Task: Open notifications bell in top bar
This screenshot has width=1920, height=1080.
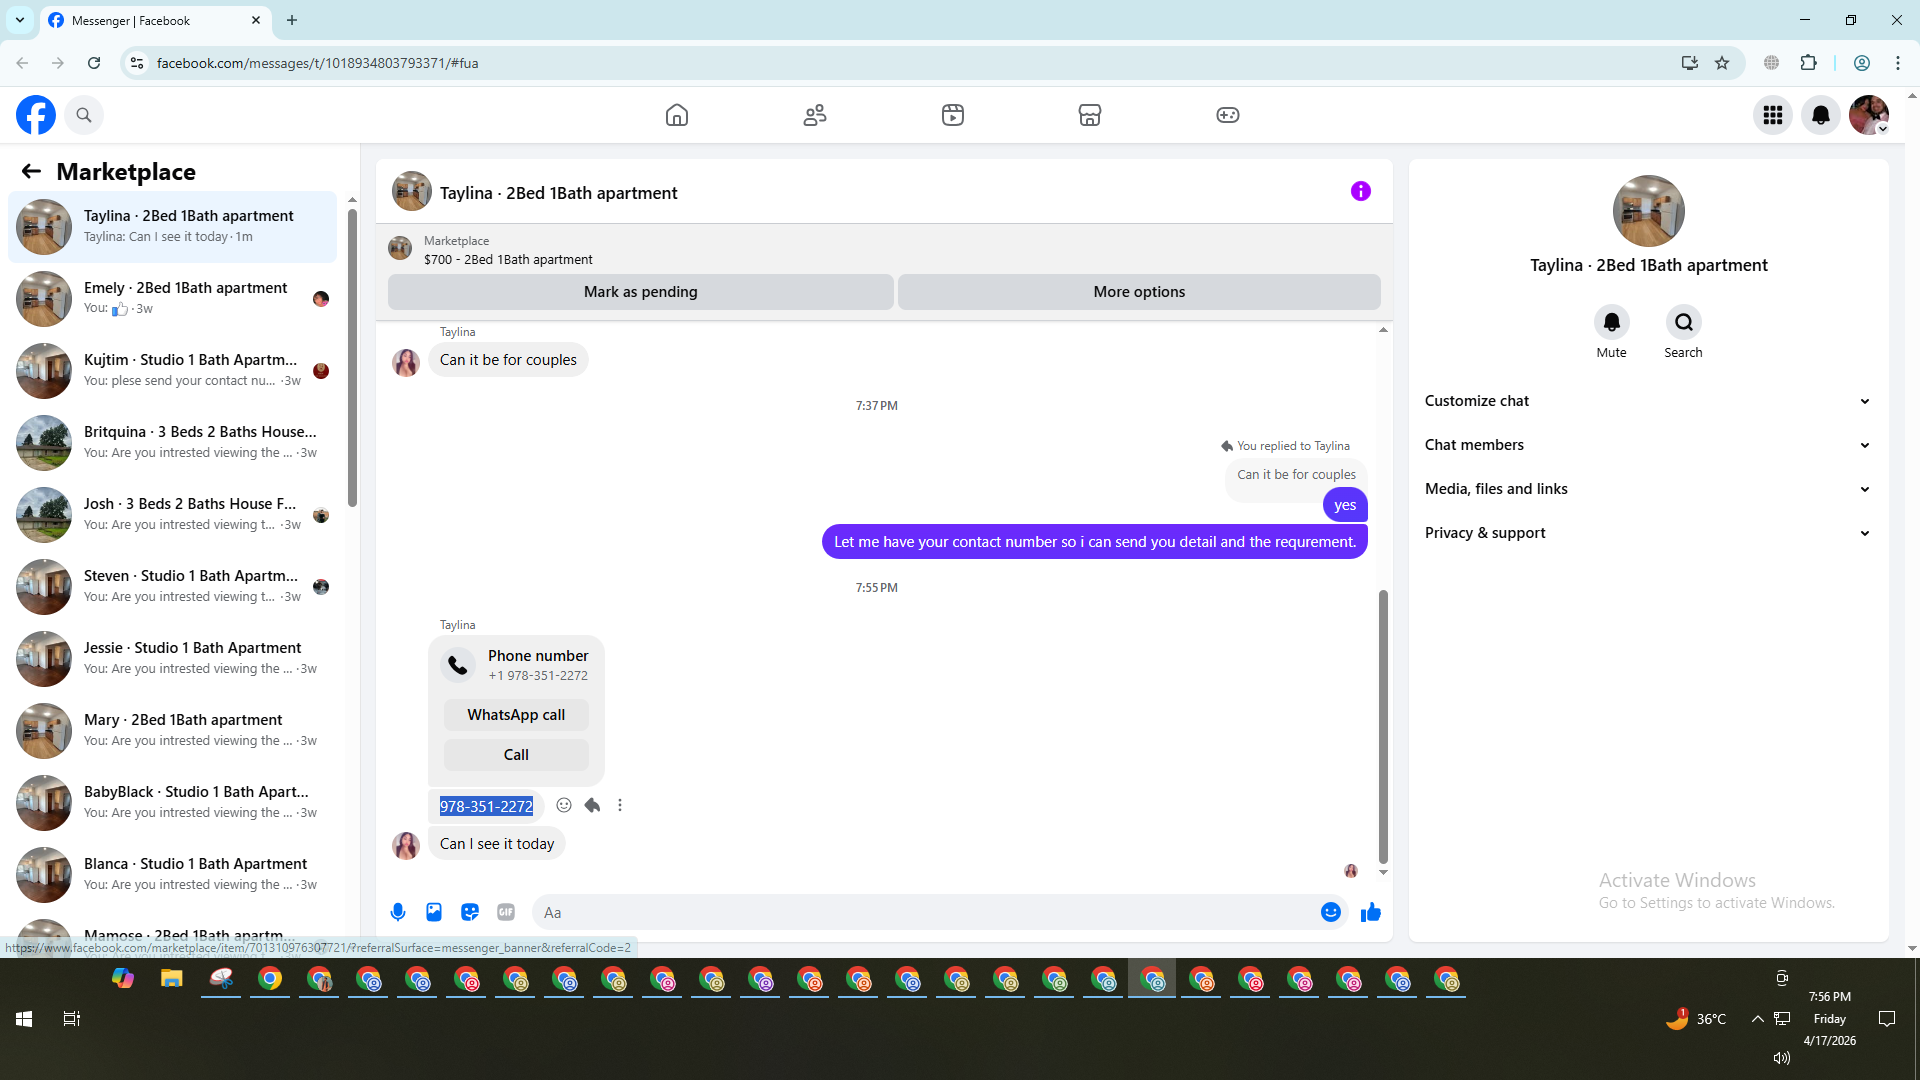Action: point(1820,115)
